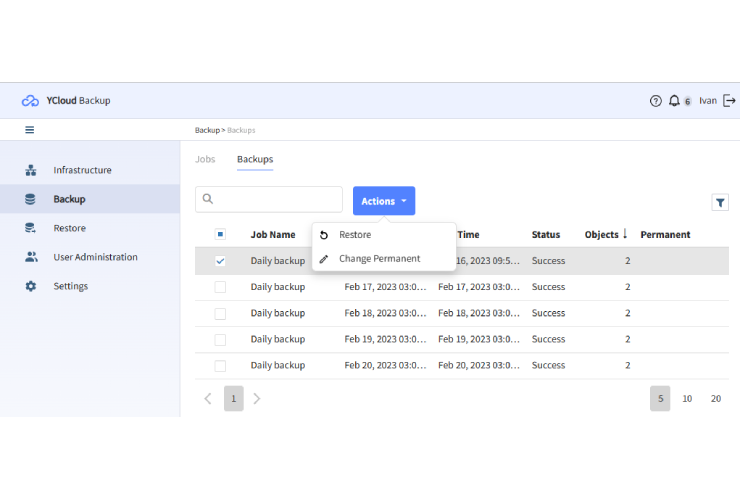740x500 pixels.
Task: Open the help question mark icon
Action: pos(656,101)
